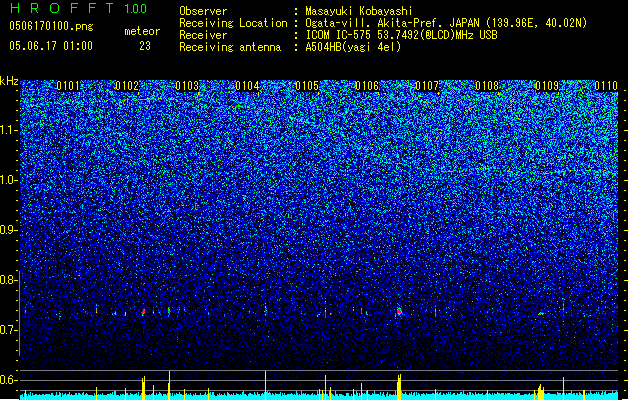Click the Receiving Location value text
The image size is (629, 400).
[x=446, y=23]
